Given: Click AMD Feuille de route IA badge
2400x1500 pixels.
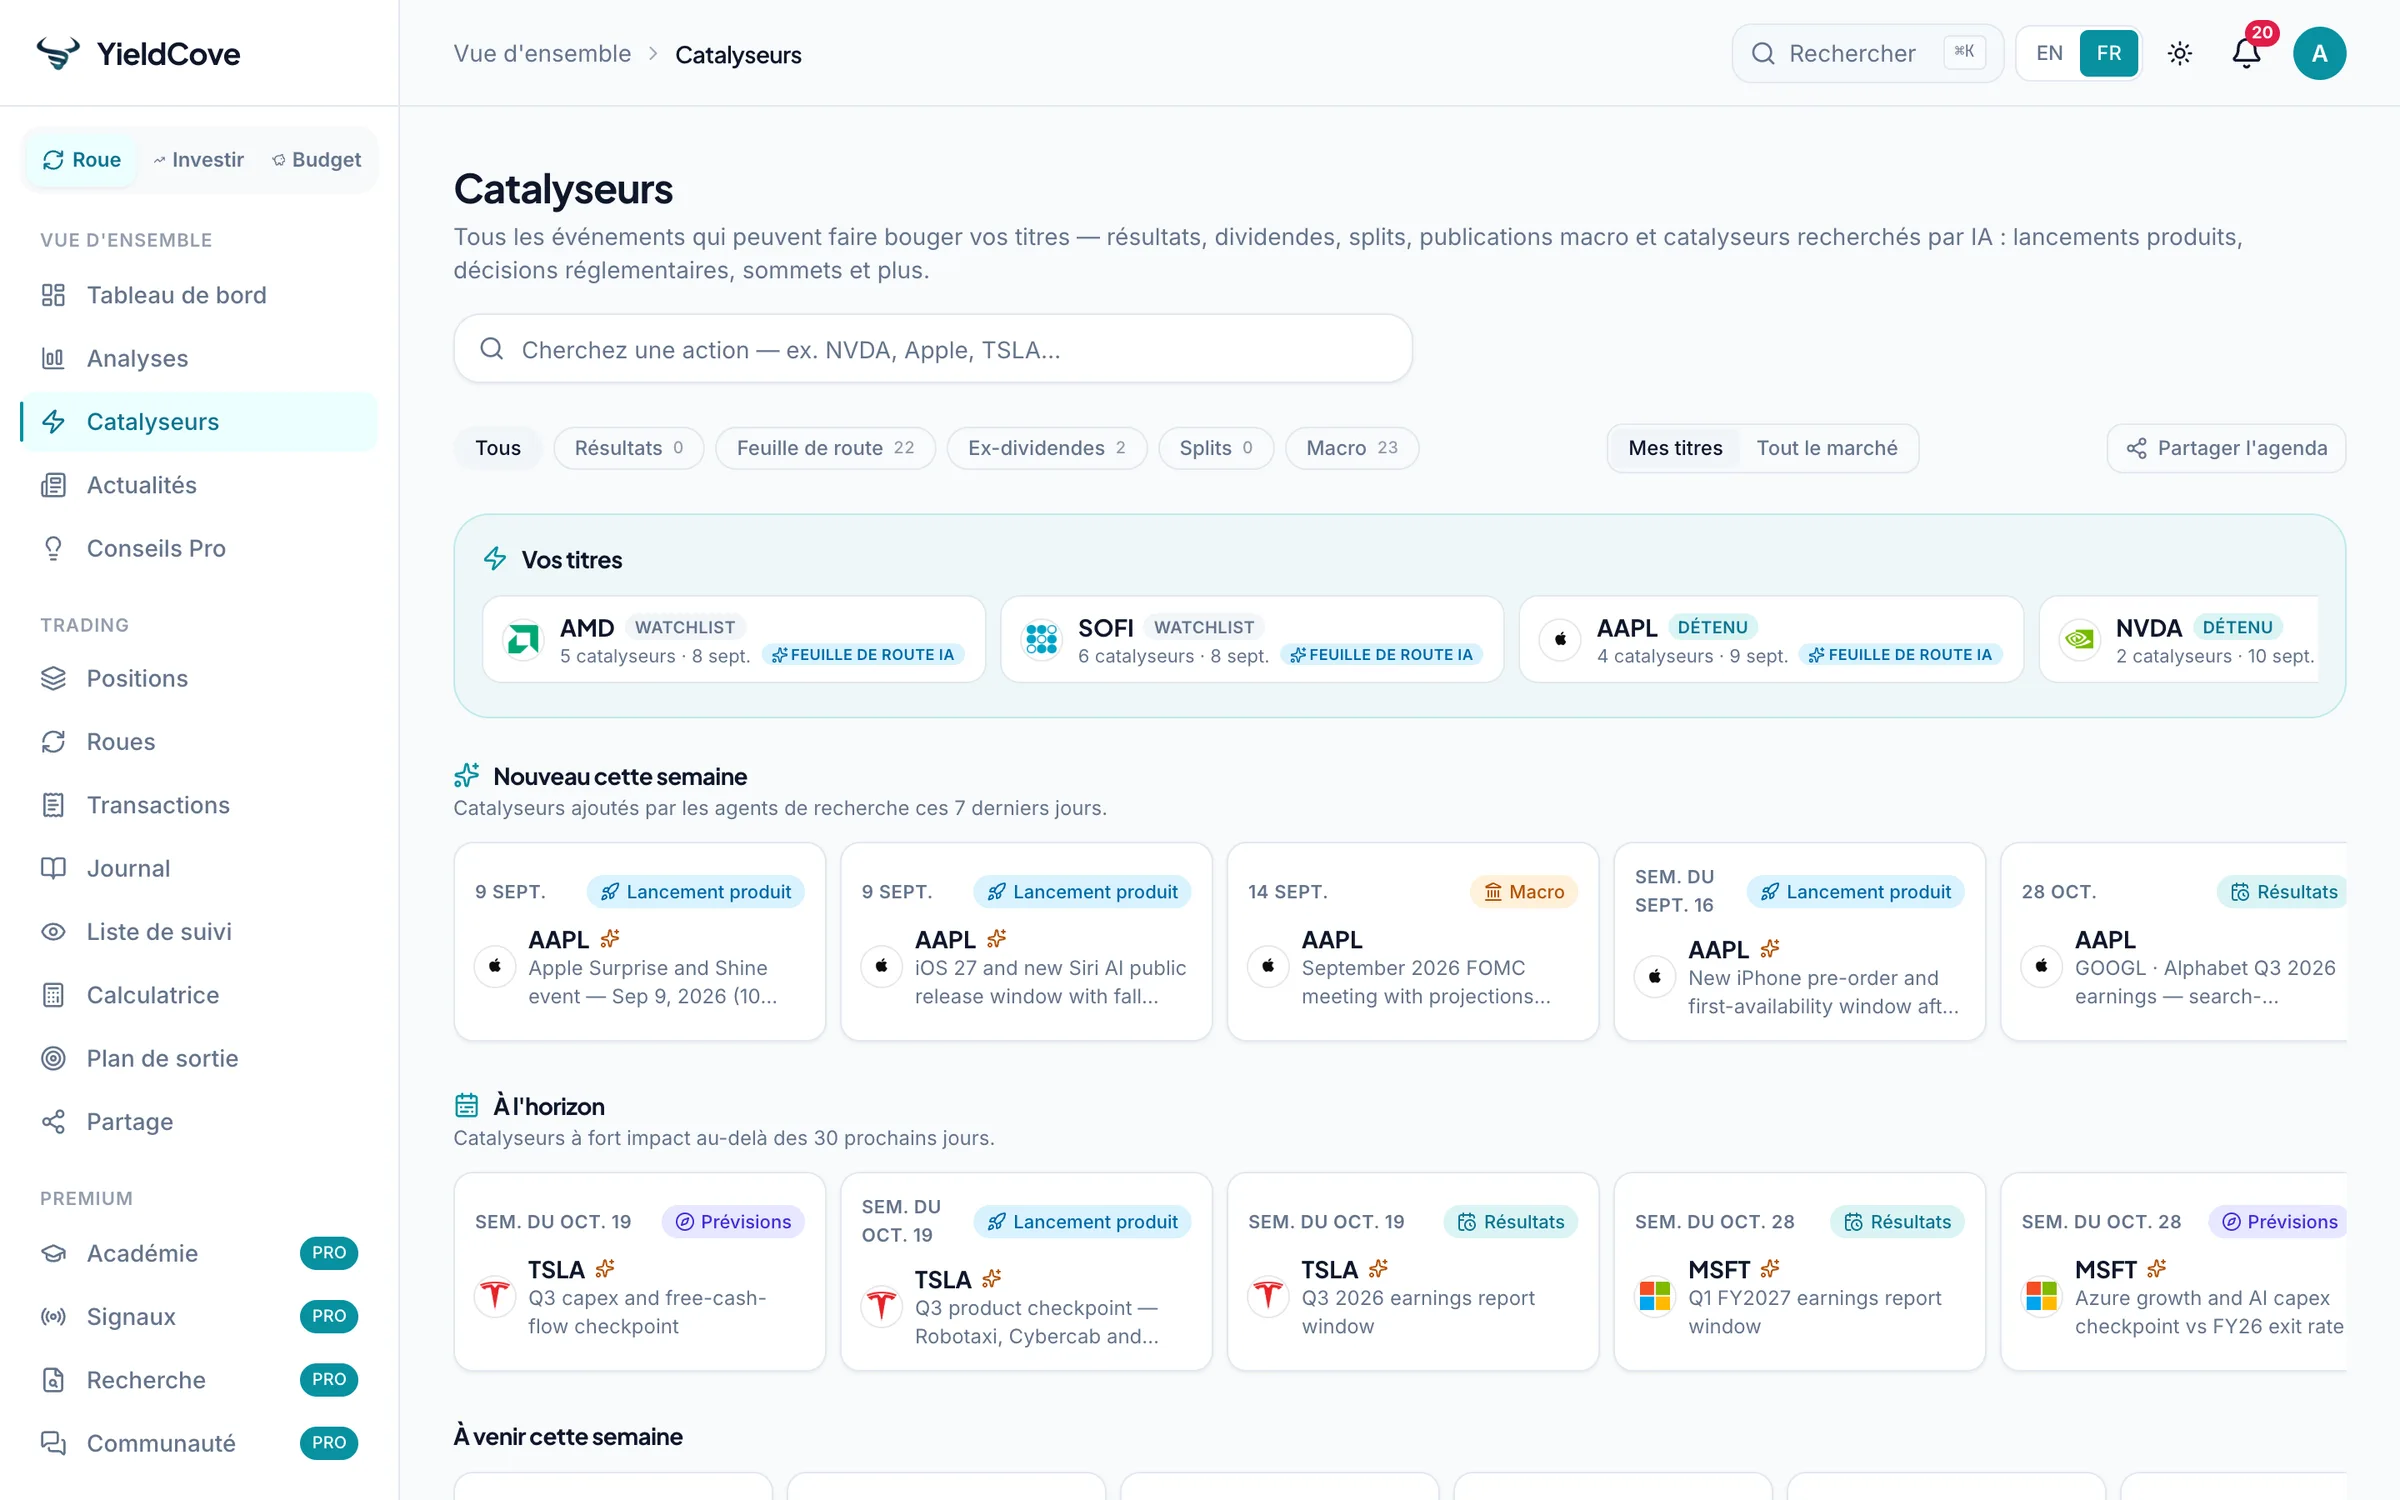Looking at the screenshot, I should (x=864, y=655).
